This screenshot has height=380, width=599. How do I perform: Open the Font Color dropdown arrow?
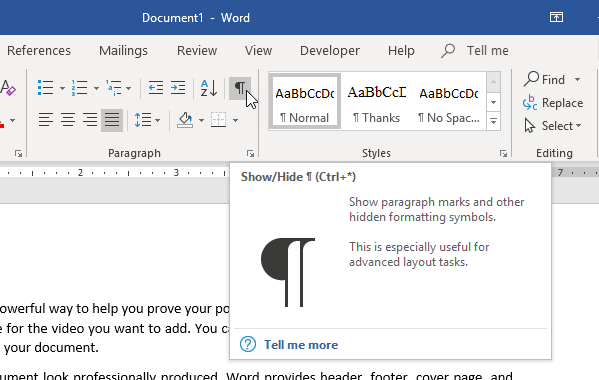(13, 120)
